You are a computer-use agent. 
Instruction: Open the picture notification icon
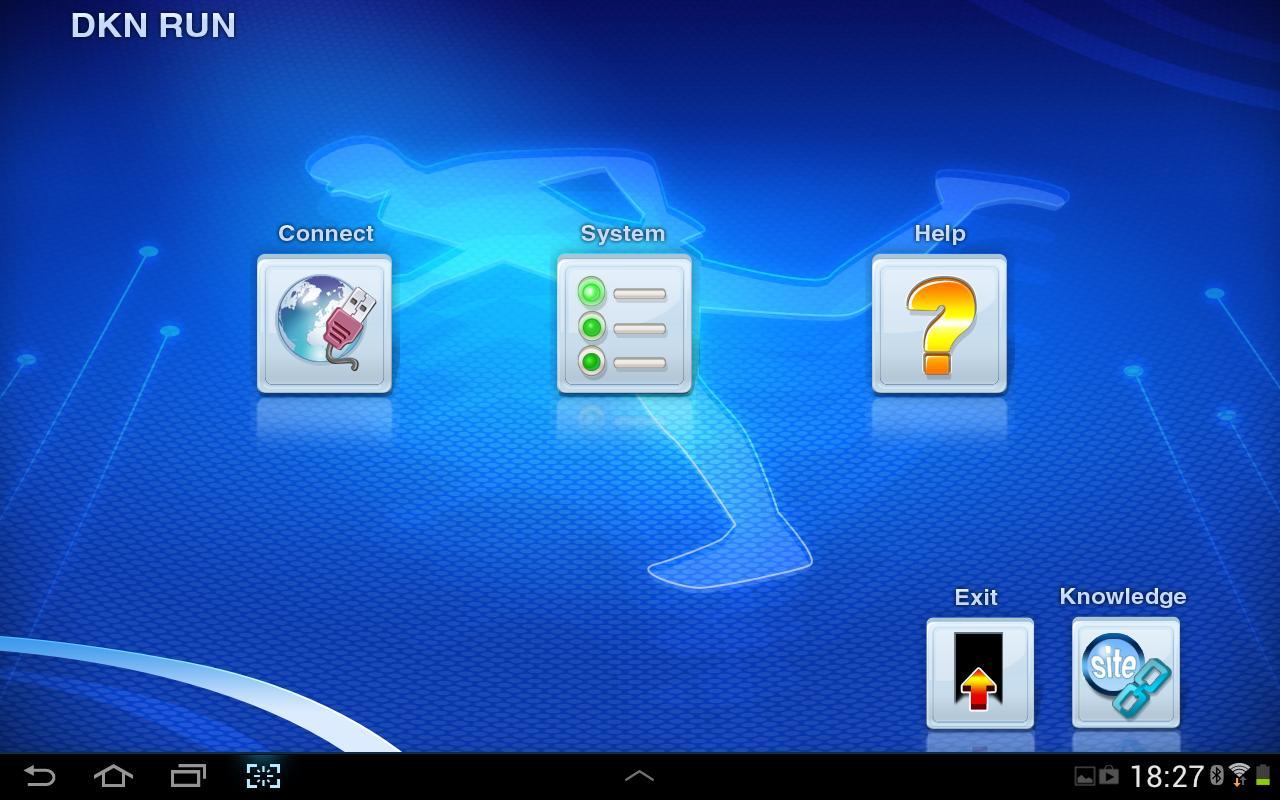click(x=1084, y=776)
